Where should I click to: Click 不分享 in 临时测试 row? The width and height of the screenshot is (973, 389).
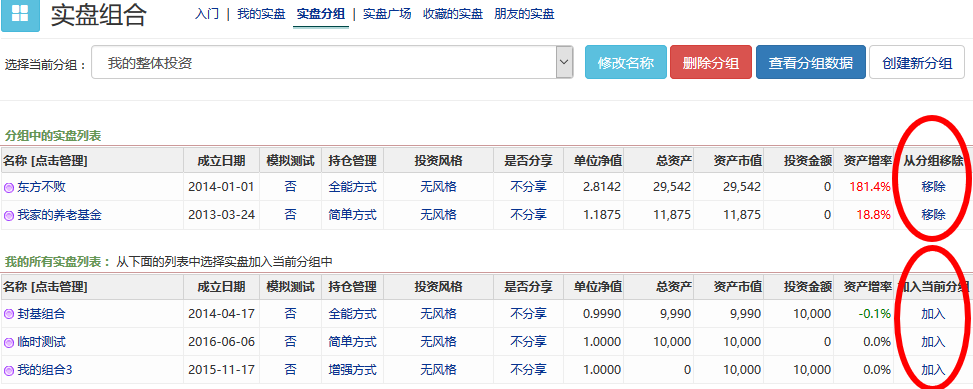[528, 342]
